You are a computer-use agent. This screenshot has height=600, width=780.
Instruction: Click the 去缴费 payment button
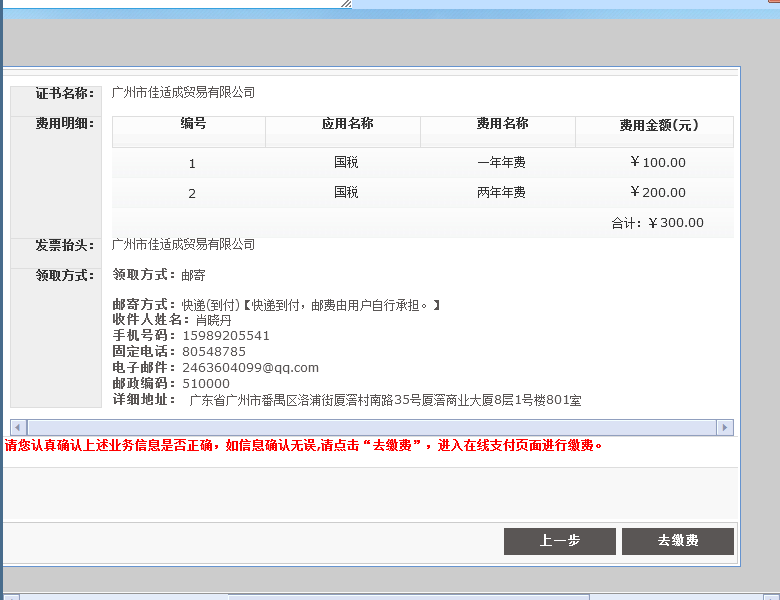click(x=678, y=541)
